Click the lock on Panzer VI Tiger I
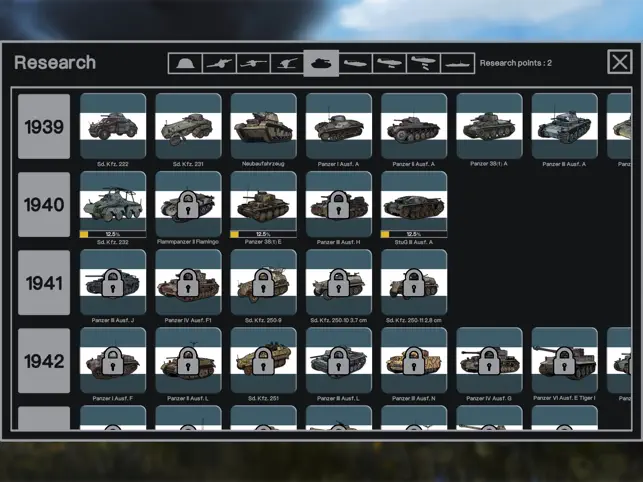Screen dimensions: 643x482 pyautogui.click(x=564, y=361)
